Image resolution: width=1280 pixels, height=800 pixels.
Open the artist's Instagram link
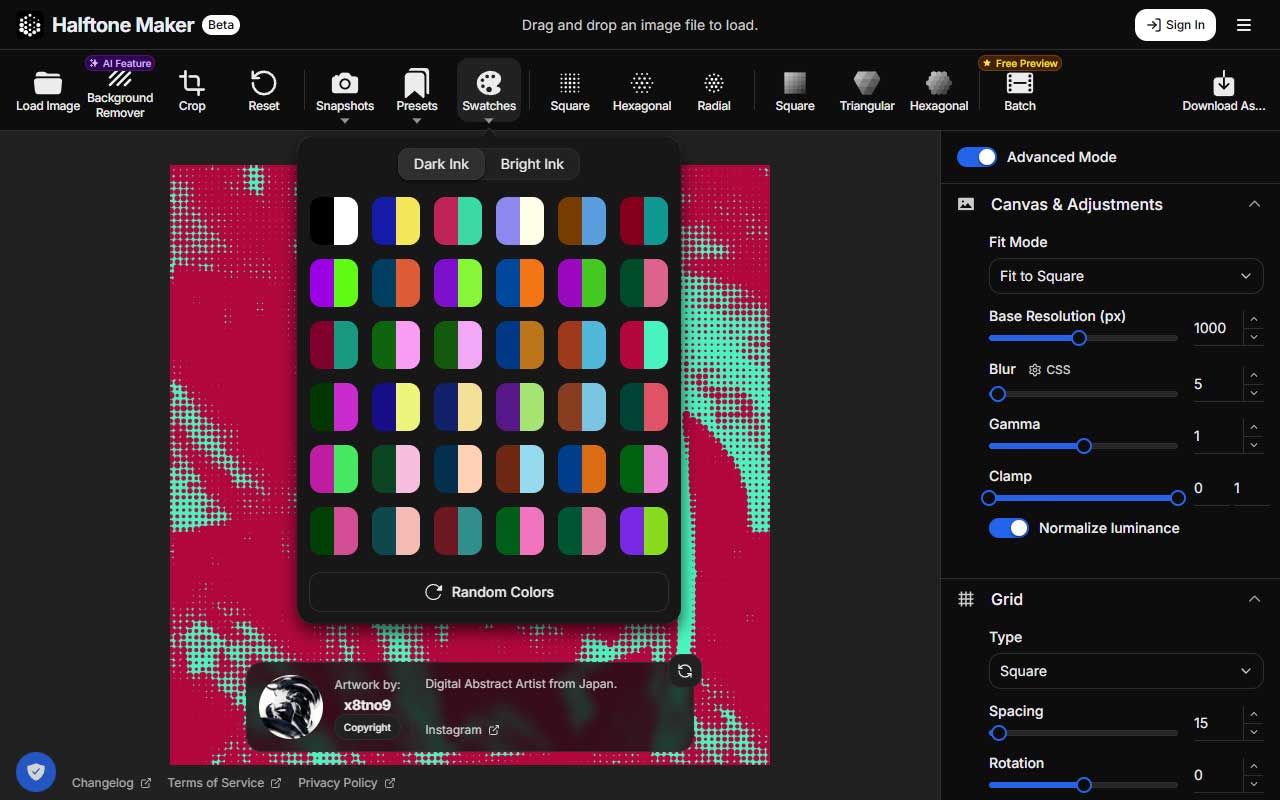click(x=462, y=730)
